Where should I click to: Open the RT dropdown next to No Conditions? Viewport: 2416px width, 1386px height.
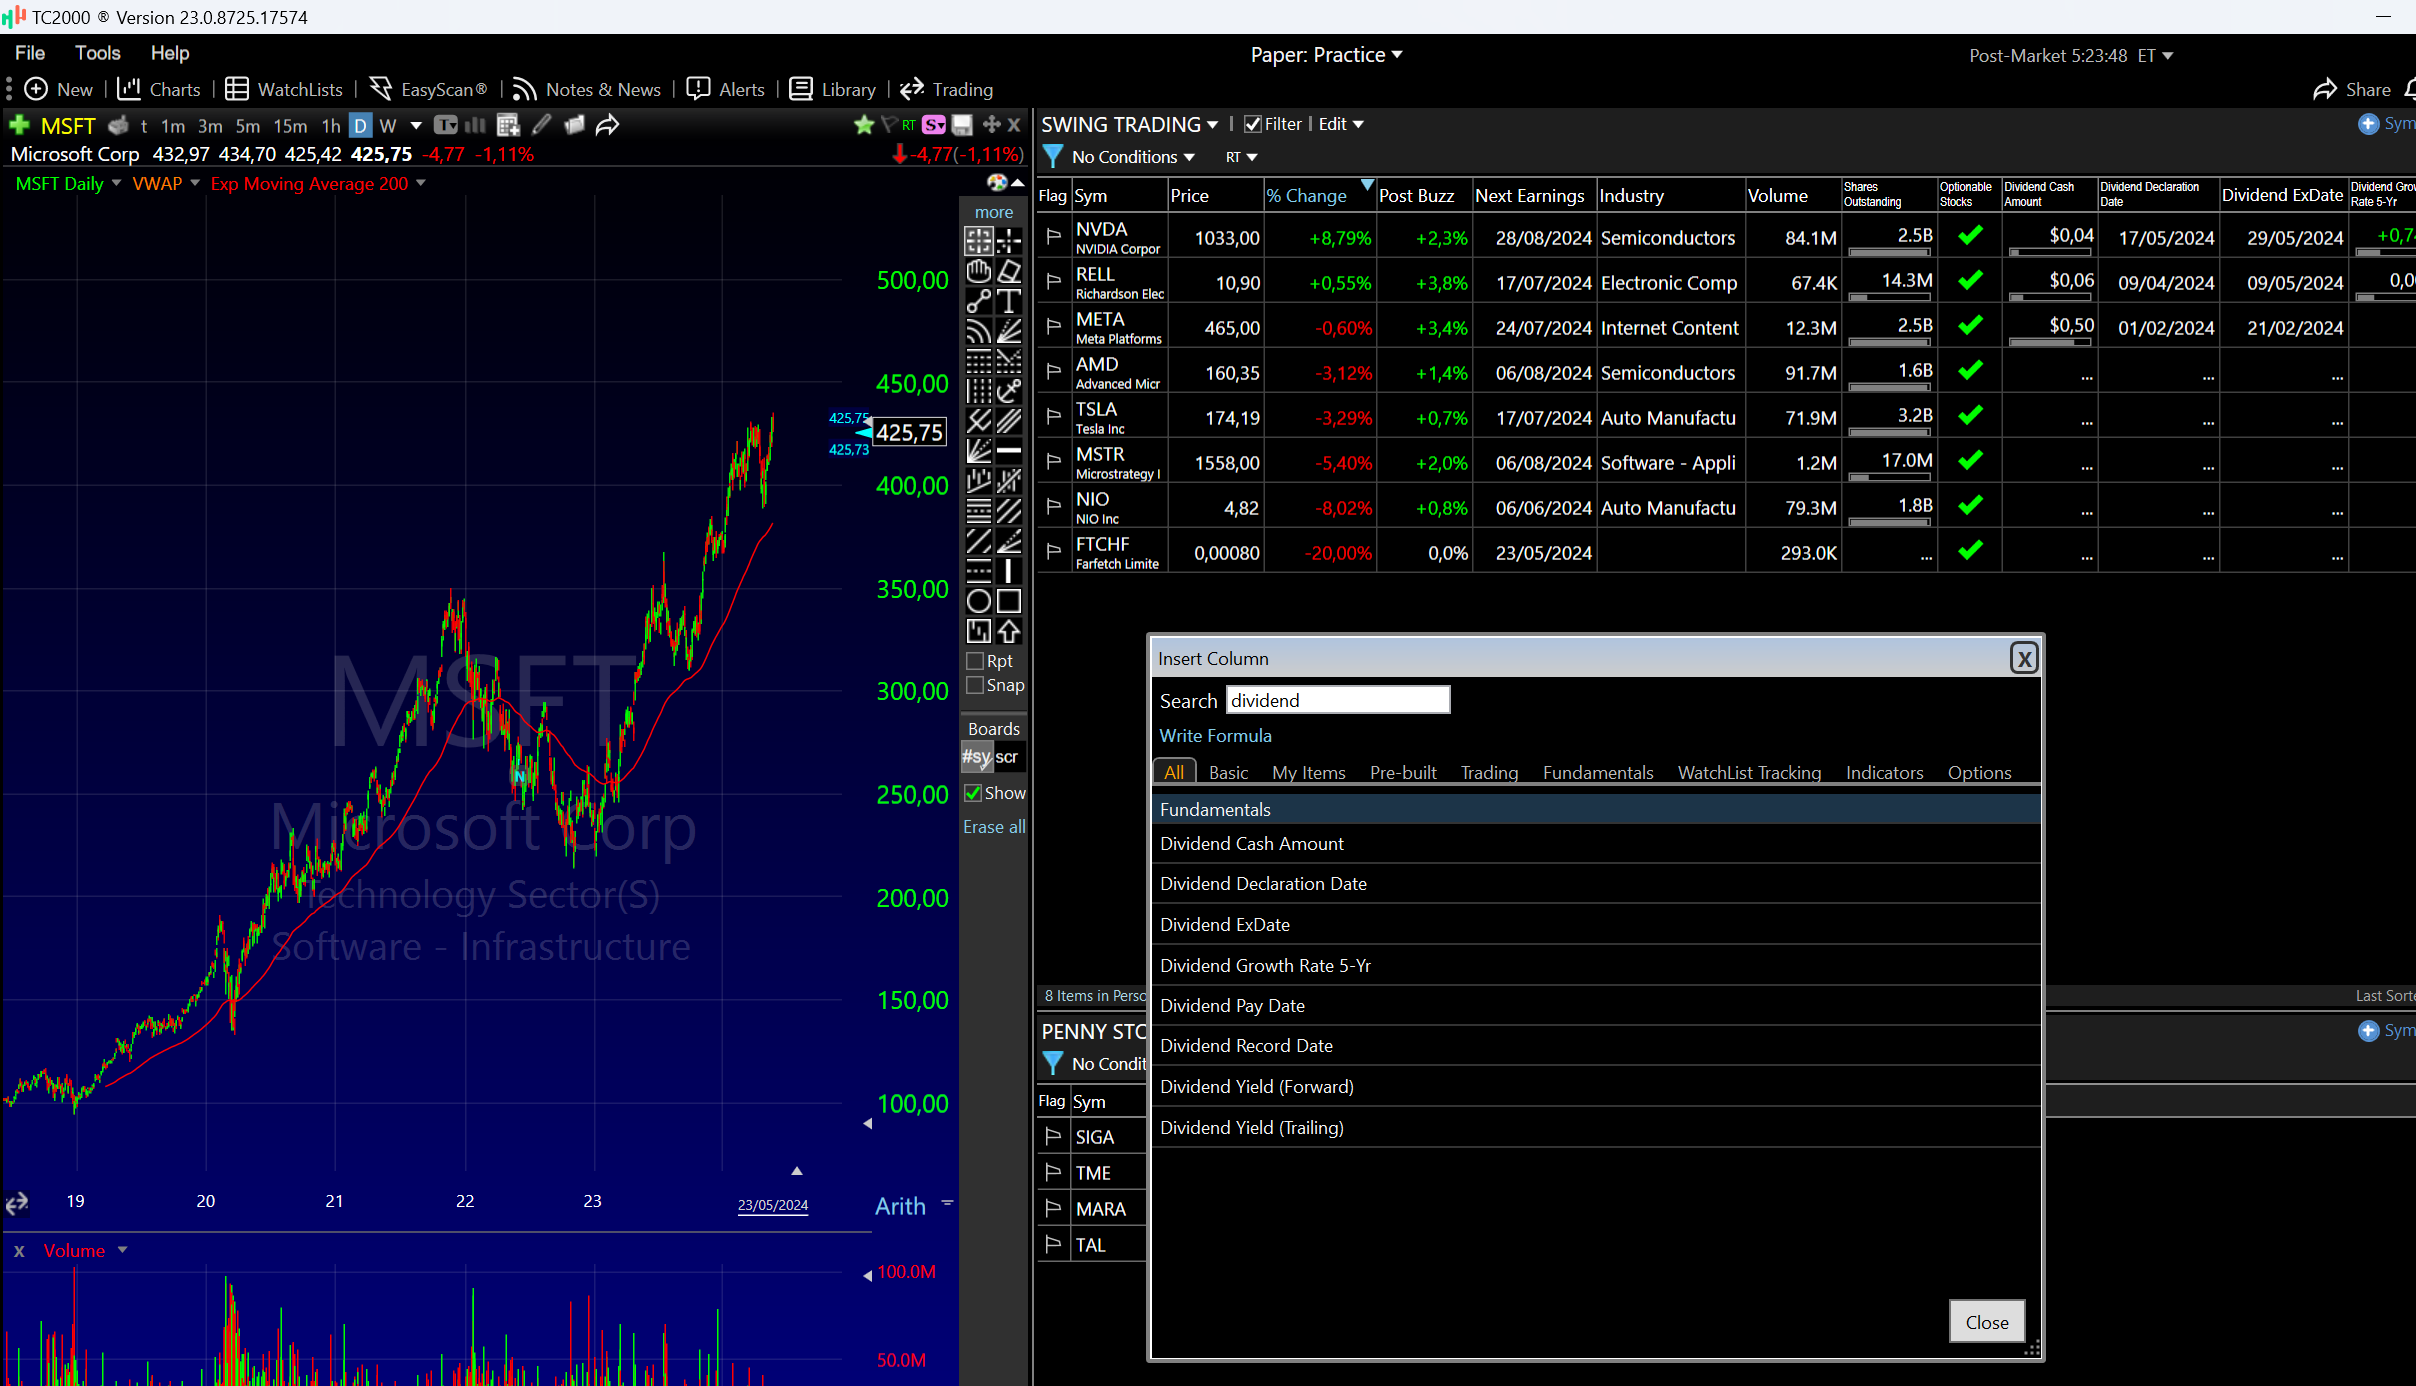pyautogui.click(x=1241, y=157)
